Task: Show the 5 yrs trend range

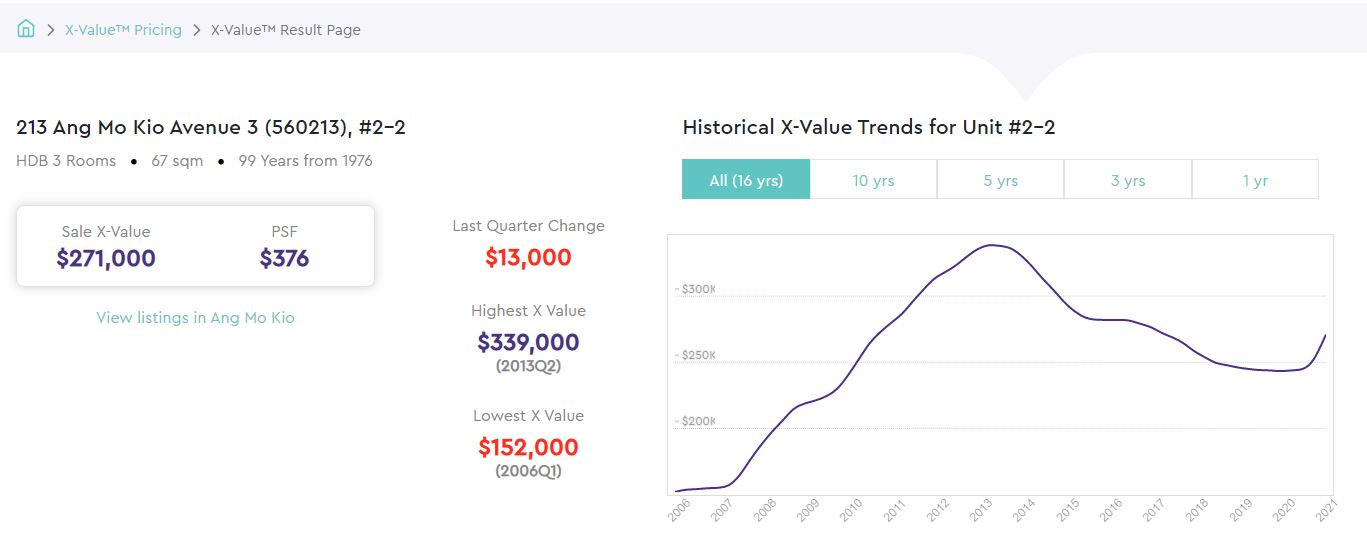Action: point(1000,180)
